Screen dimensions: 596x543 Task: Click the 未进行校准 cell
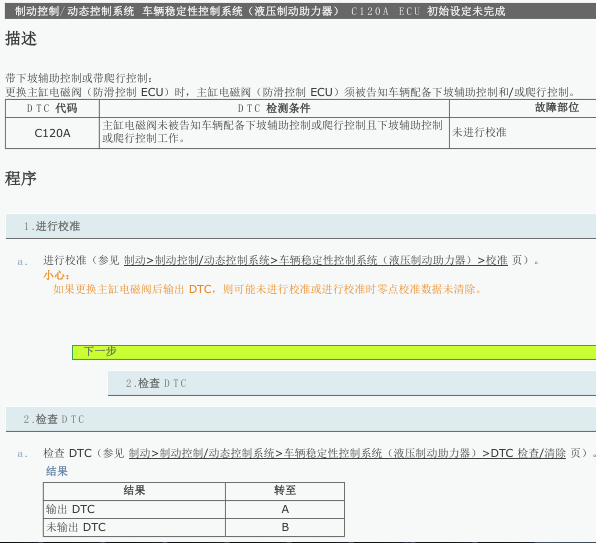(523, 133)
